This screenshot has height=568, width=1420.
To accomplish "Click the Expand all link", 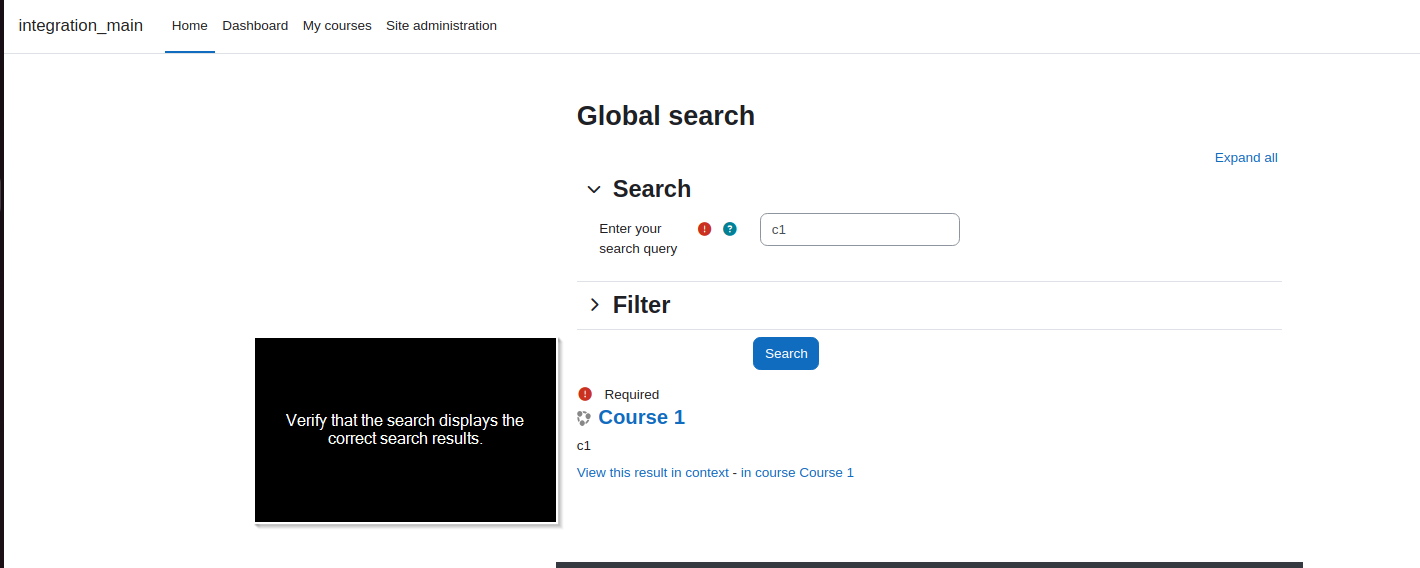I will click(x=1246, y=158).
